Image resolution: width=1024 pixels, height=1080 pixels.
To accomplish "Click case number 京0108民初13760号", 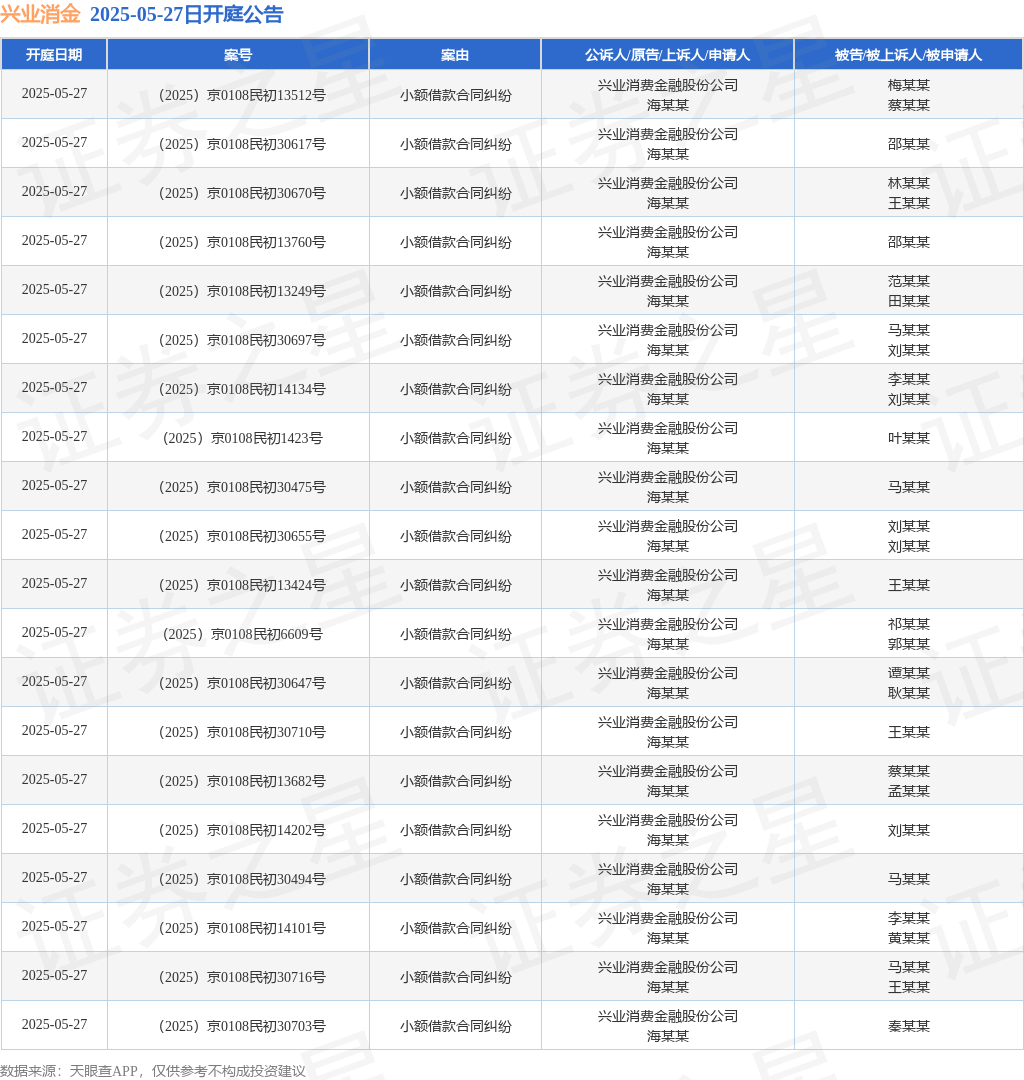I will tap(266, 242).
